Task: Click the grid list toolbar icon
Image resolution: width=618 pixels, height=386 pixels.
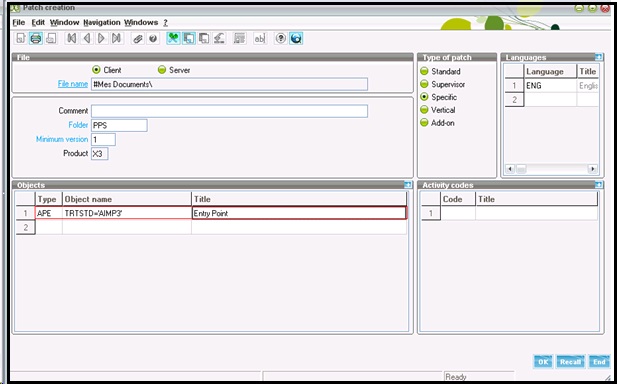Action: (239, 38)
